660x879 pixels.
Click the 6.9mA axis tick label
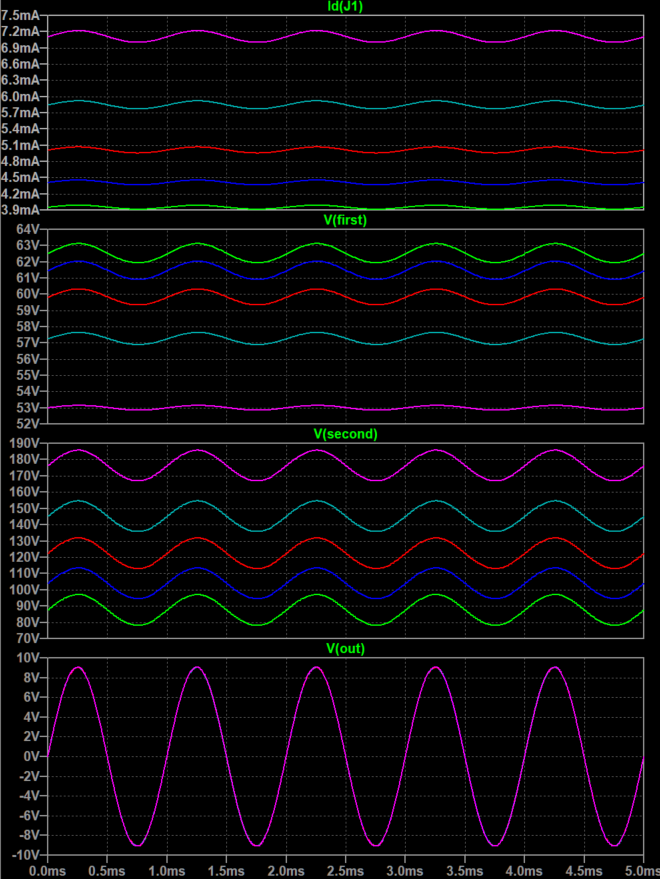20,48
